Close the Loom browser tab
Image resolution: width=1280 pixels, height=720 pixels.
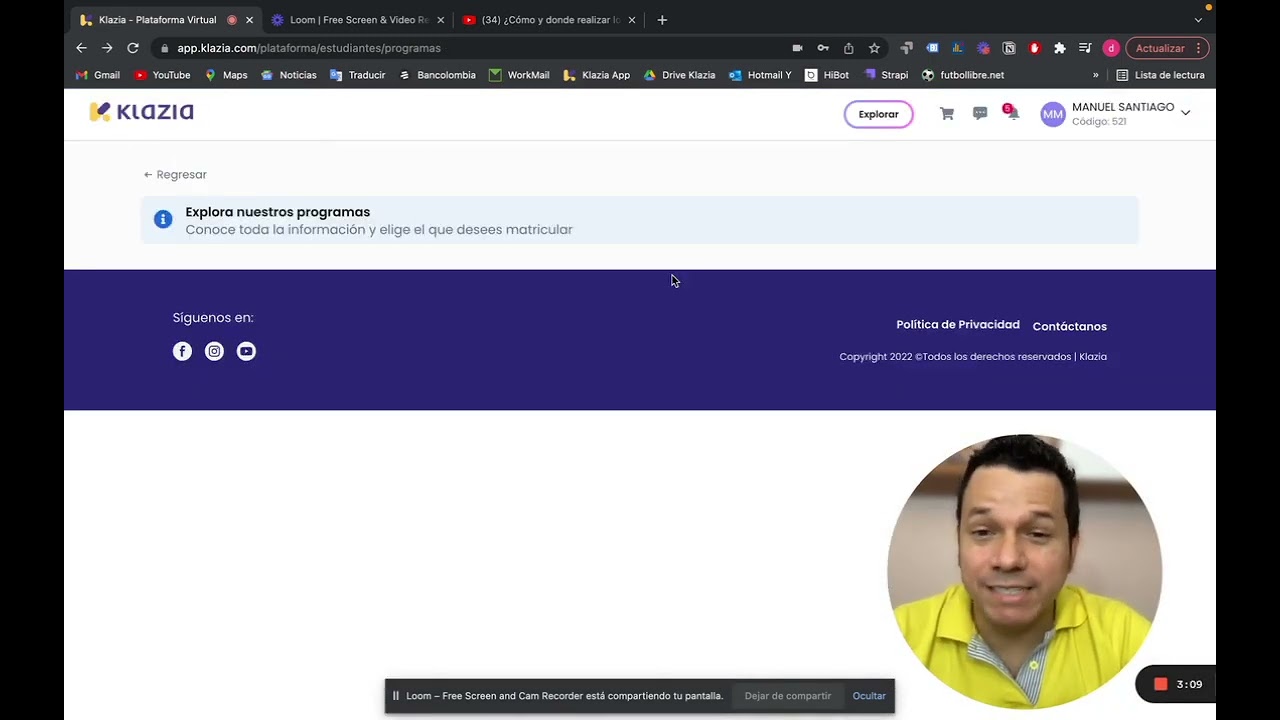(x=440, y=20)
